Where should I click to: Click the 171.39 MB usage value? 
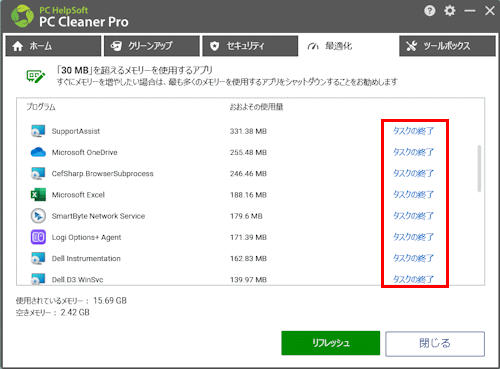click(x=248, y=237)
